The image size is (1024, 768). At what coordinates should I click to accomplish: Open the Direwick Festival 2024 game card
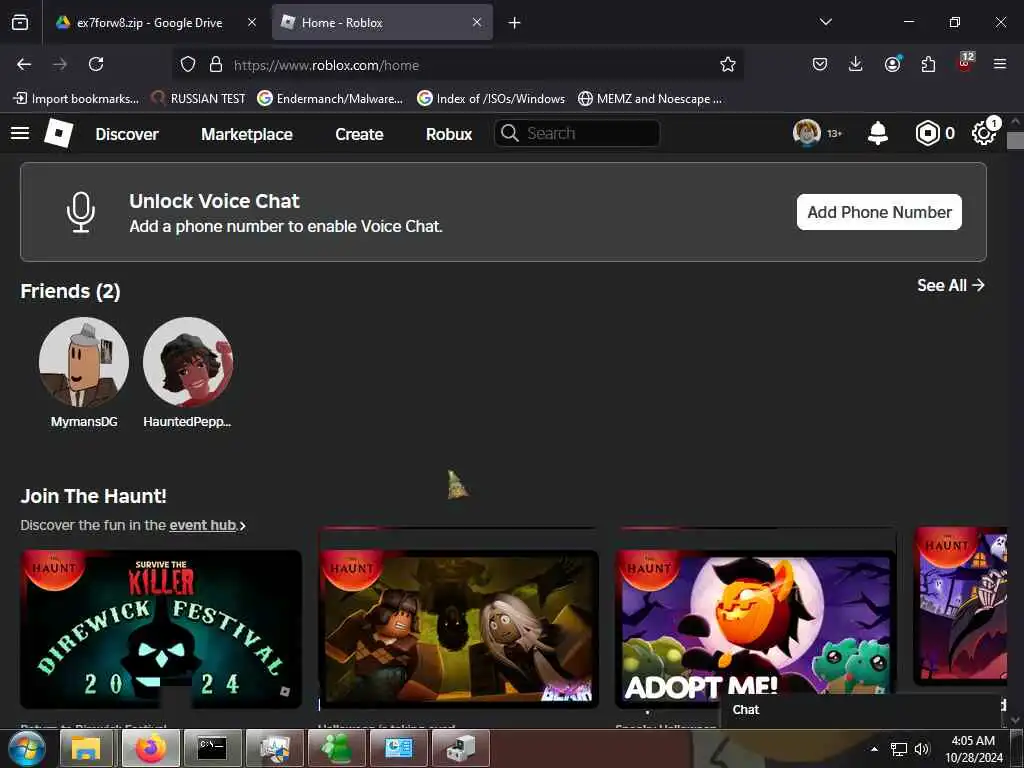[x=161, y=629]
